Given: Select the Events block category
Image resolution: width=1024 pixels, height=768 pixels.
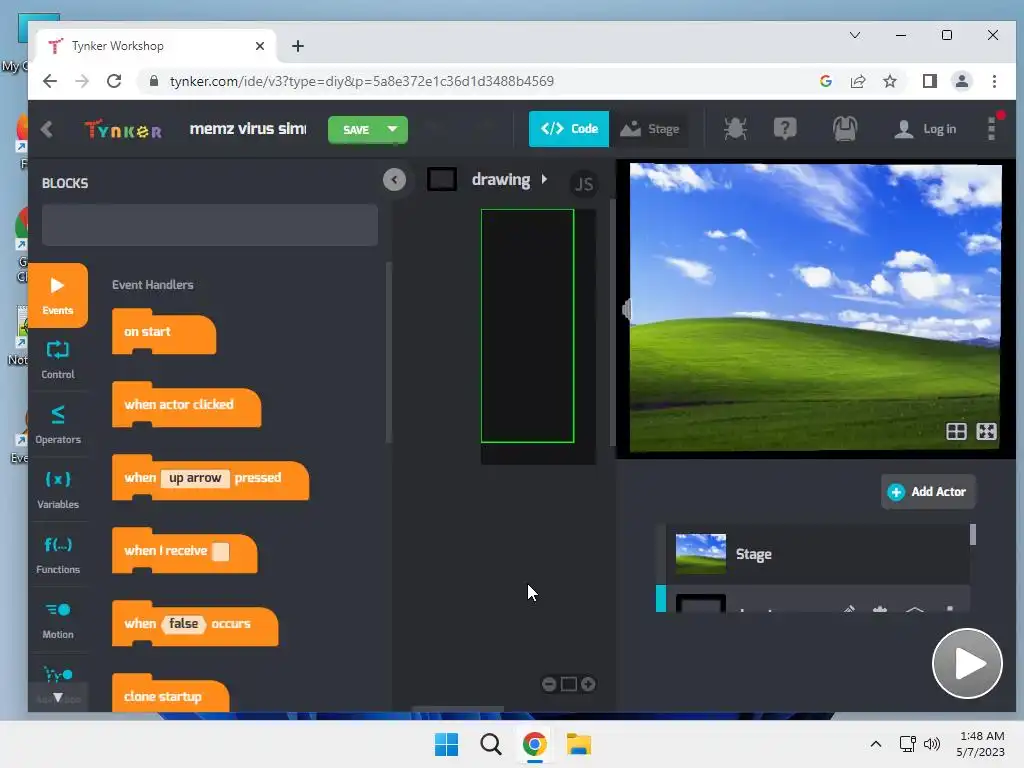Looking at the screenshot, I should 57,295.
